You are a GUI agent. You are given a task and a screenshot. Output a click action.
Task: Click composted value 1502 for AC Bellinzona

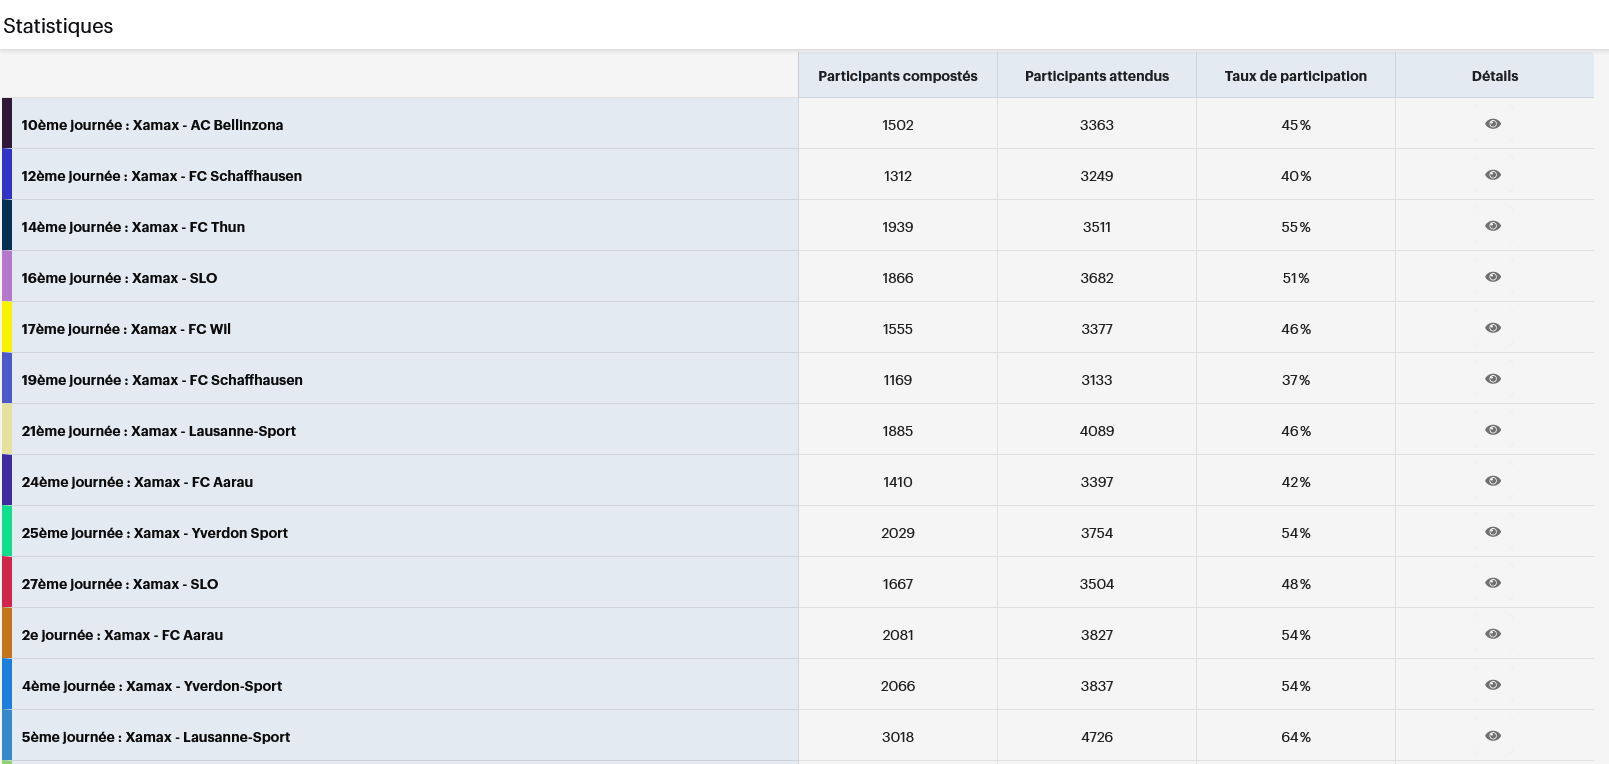coord(898,125)
